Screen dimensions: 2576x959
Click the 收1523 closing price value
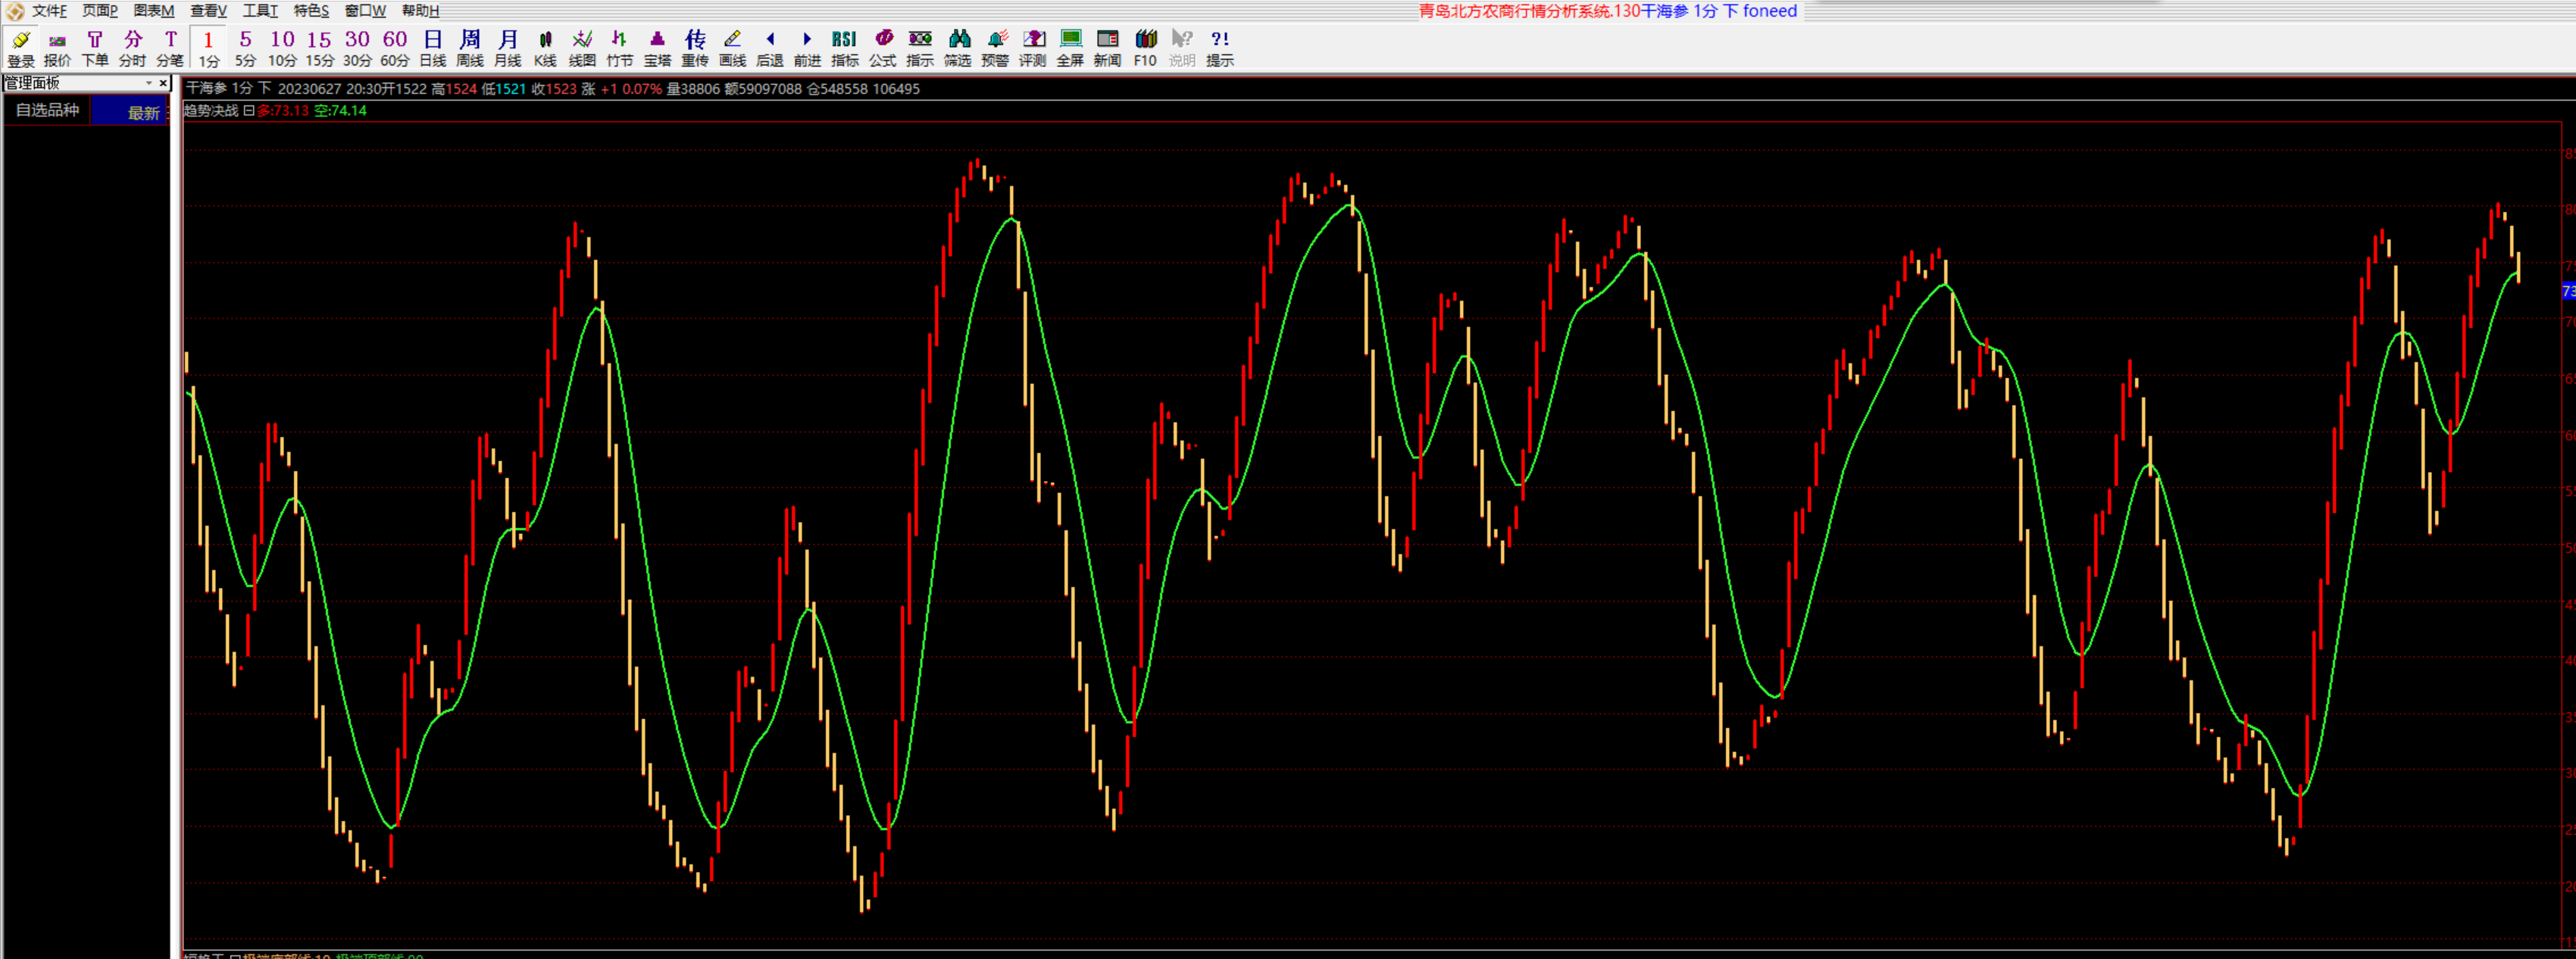(554, 89)
